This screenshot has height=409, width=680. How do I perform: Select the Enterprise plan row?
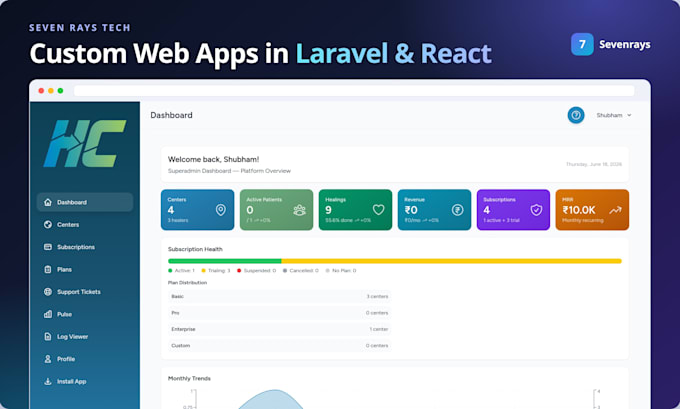coord(280,329)
